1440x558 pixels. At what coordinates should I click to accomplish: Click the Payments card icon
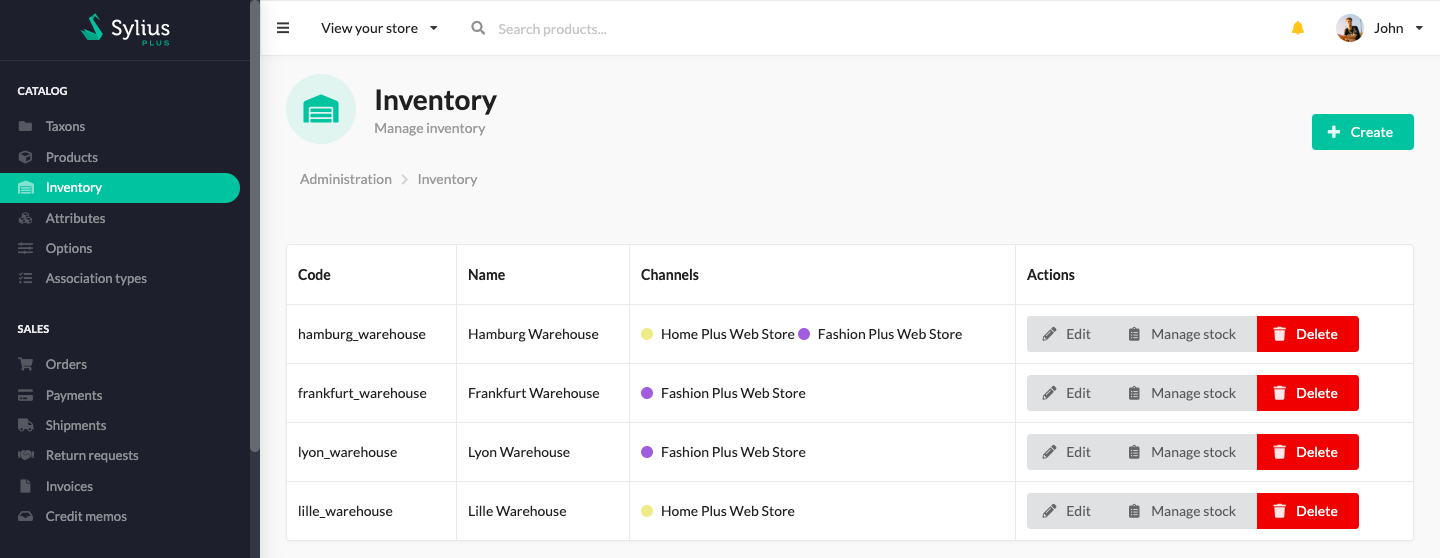pos(26,395)
